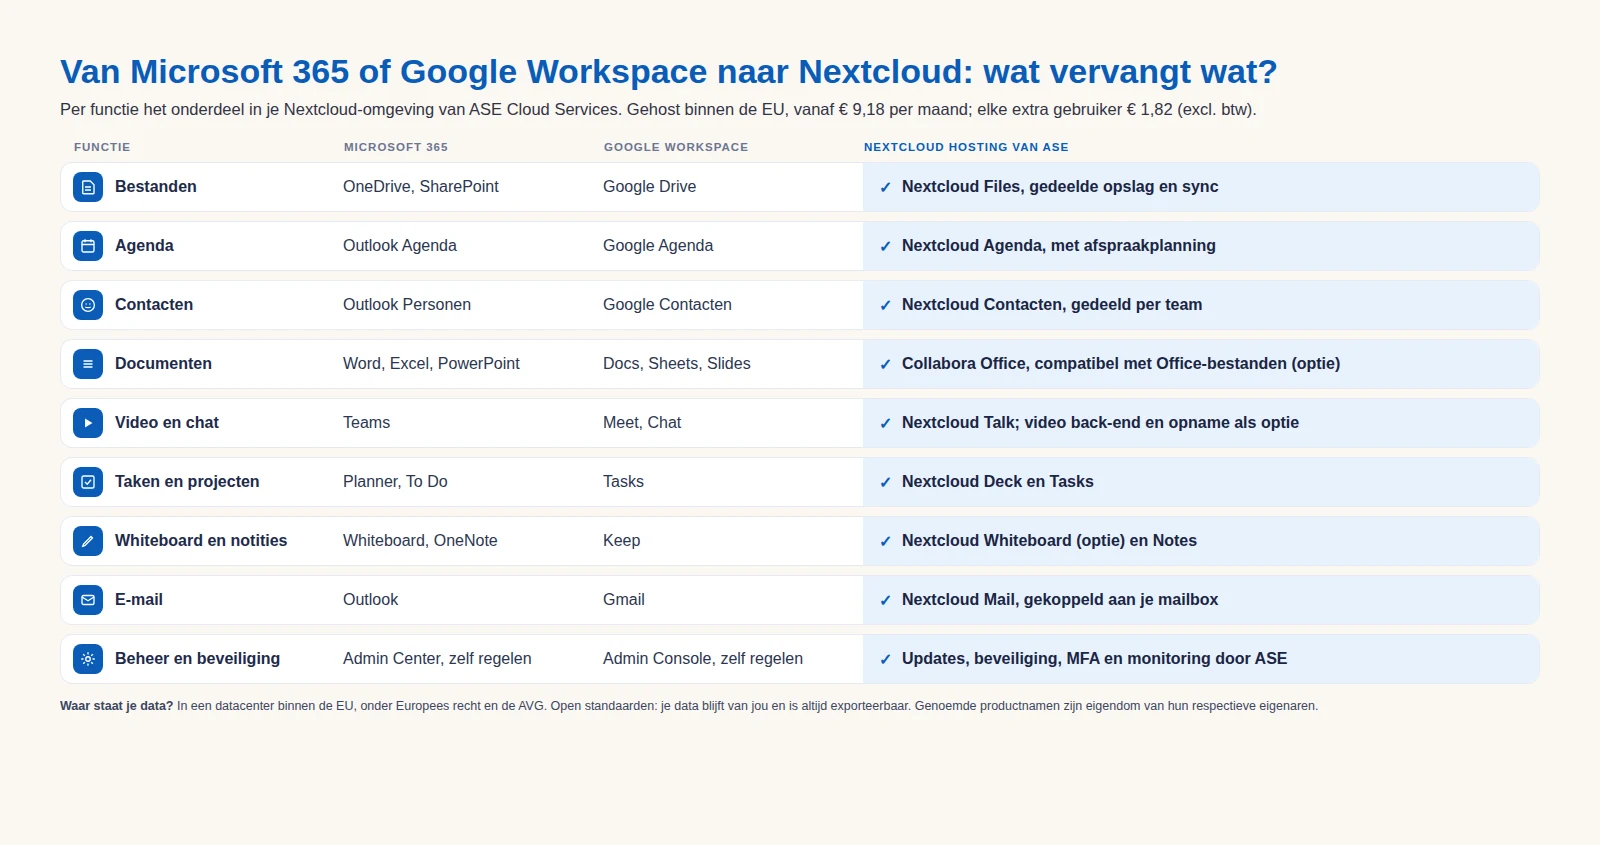Image resolution: width=1600 pixels, height=845 pixels.
Task: Click the Admin Console, zelf regelen cell
Action: pyautogui.click(x=703, y=659)
